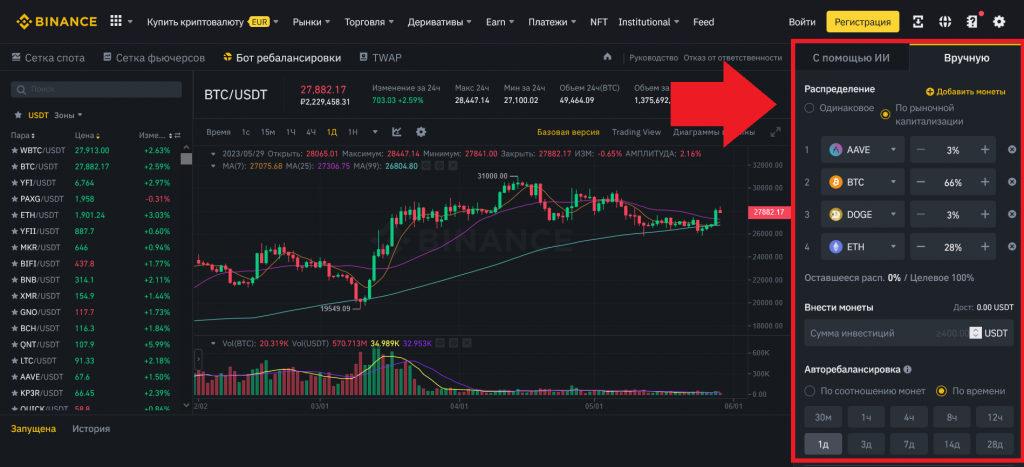Select По соотношению монет radio
This screenshot has height=467, width=1024.
tap(810, 391)
